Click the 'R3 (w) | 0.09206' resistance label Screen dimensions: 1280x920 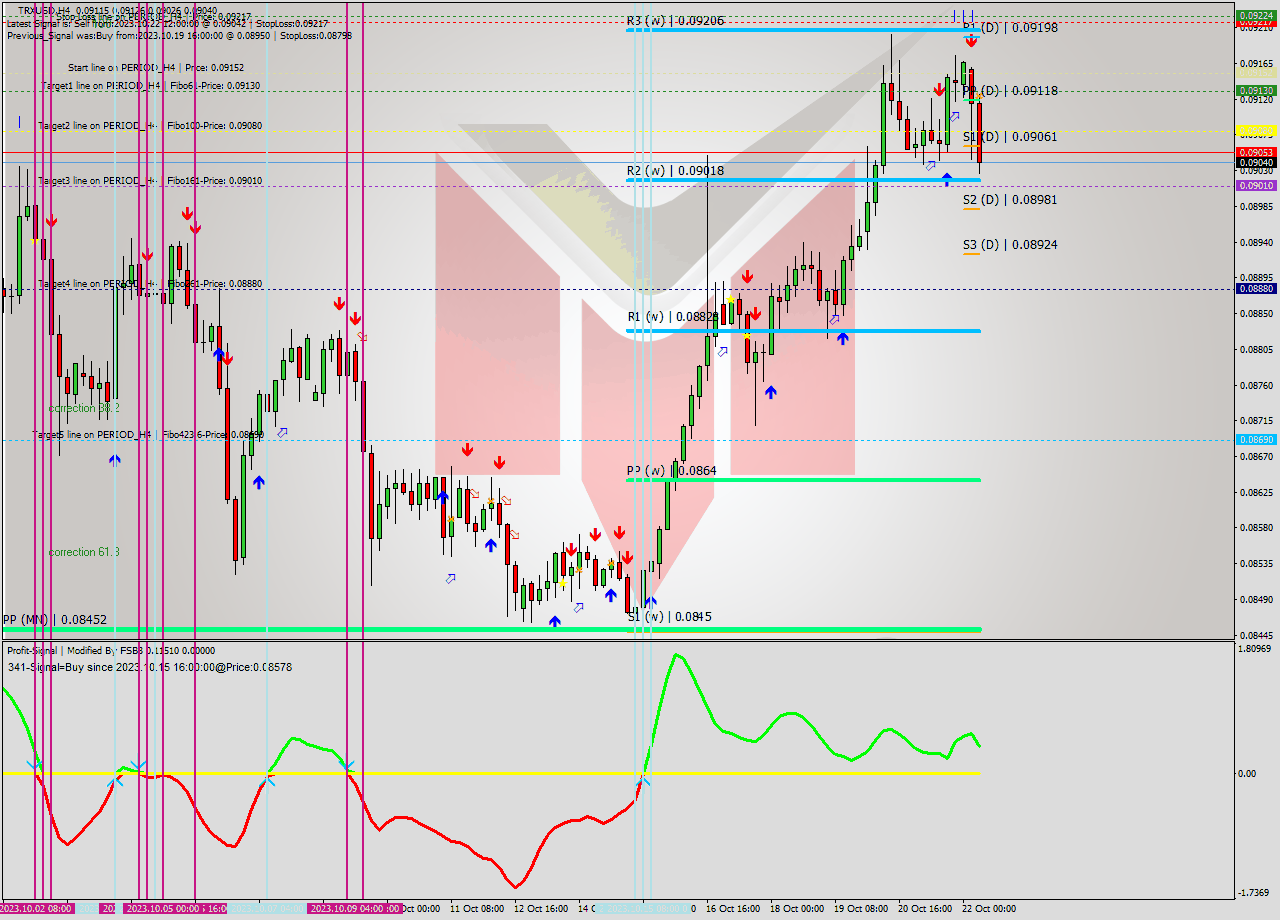(x=675, y=20)
